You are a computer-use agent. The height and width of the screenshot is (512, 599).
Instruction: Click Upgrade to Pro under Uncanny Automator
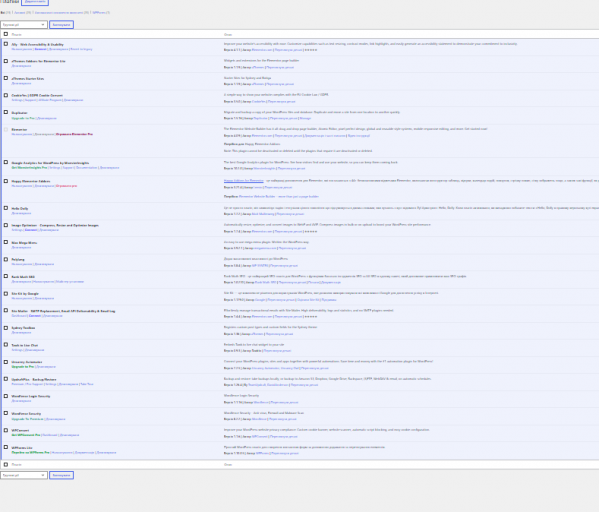click(x=23, y=367)
